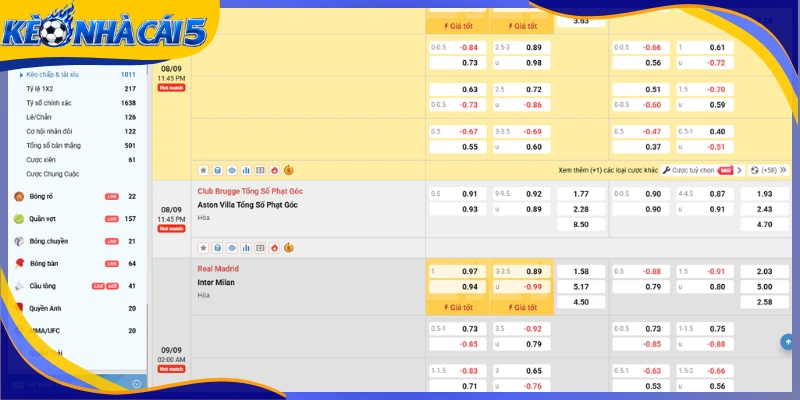Image resolution: width=800 pixels, height=400 pixels.
Task: Click Xem thêm (+1) các loại cược khác
Action: 608,170
